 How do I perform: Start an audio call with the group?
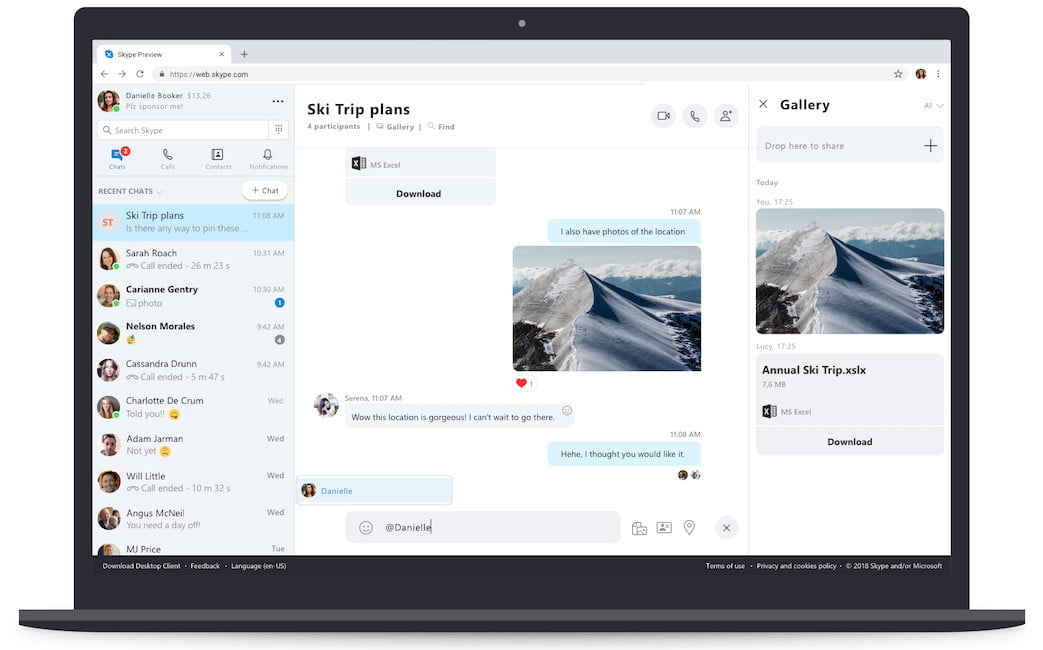tap(694, 116)
